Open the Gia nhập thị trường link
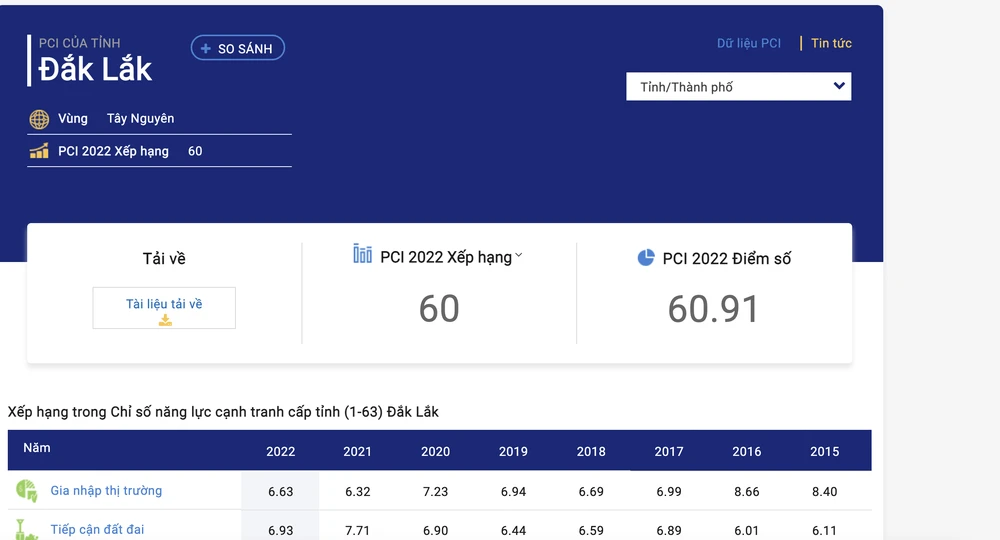This screenshot has height=540, width=1000. click(x=106, y=491)
